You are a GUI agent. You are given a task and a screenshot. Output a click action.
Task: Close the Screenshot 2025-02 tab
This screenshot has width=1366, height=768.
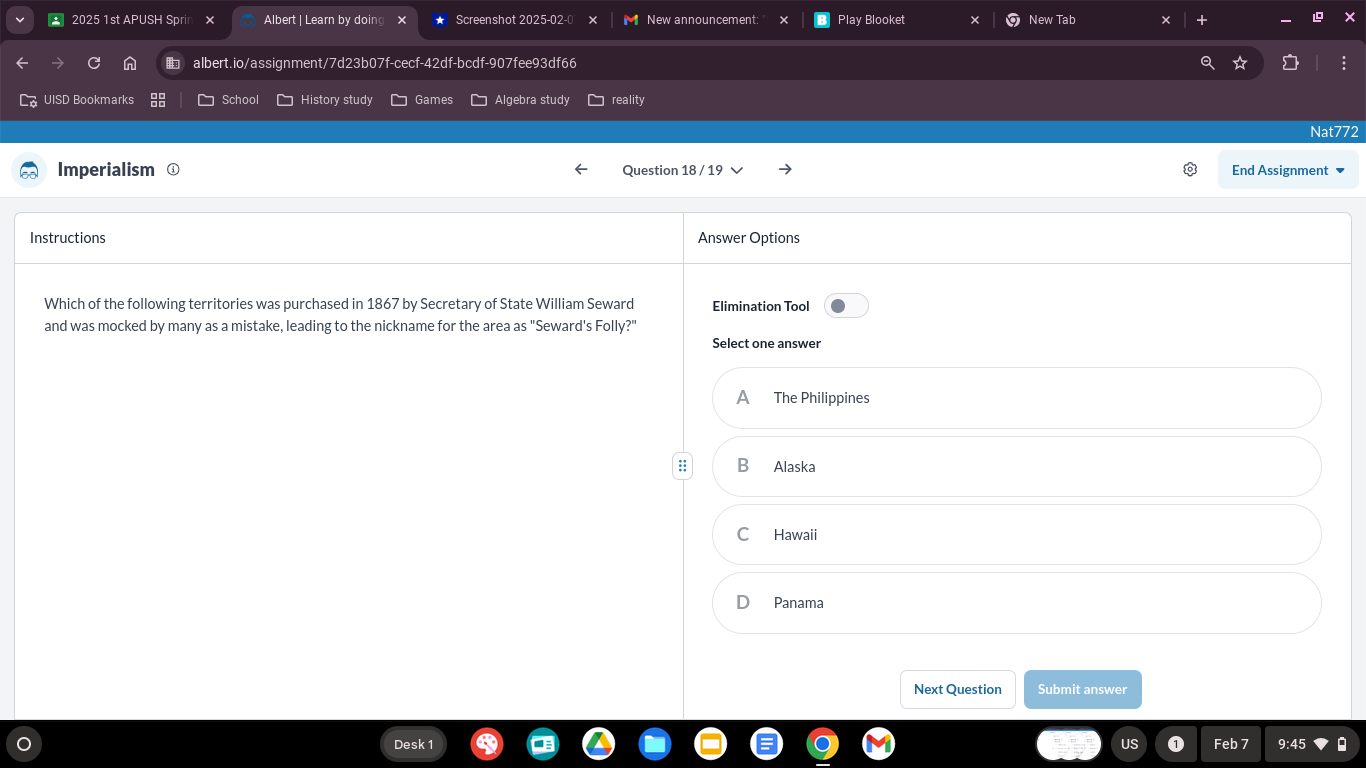pyautogui.click(x=593, y=20)
